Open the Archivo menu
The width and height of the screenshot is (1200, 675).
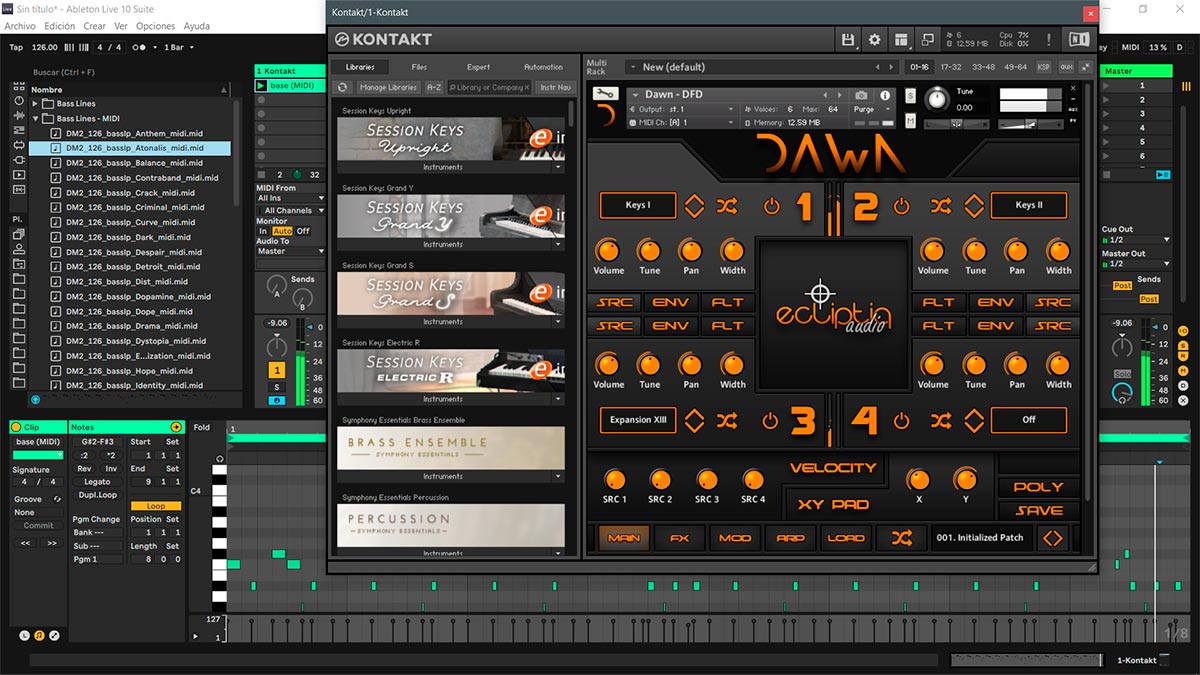click(x=20, y=26)
